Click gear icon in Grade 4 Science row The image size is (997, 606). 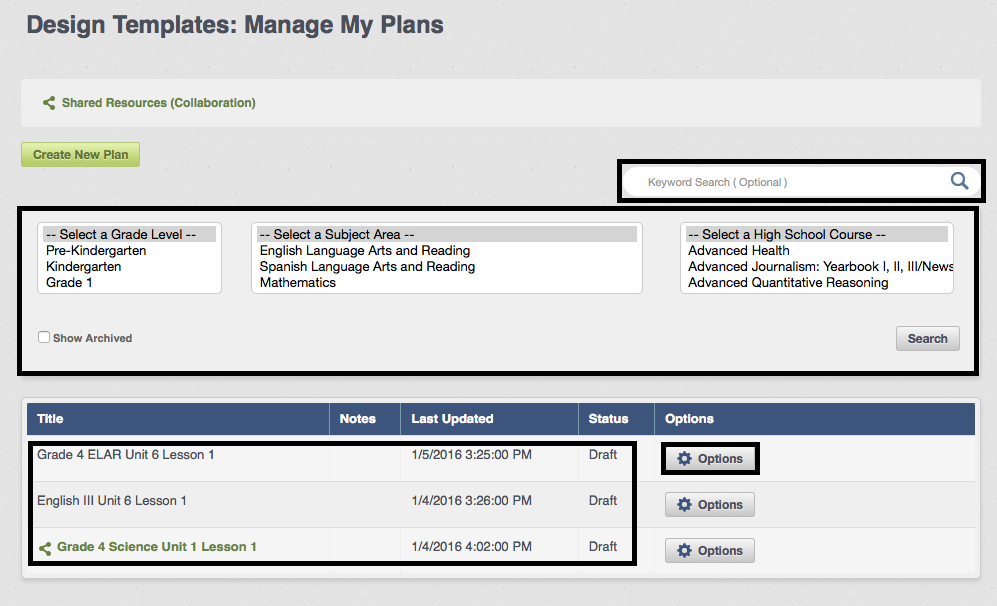(684, 551)
